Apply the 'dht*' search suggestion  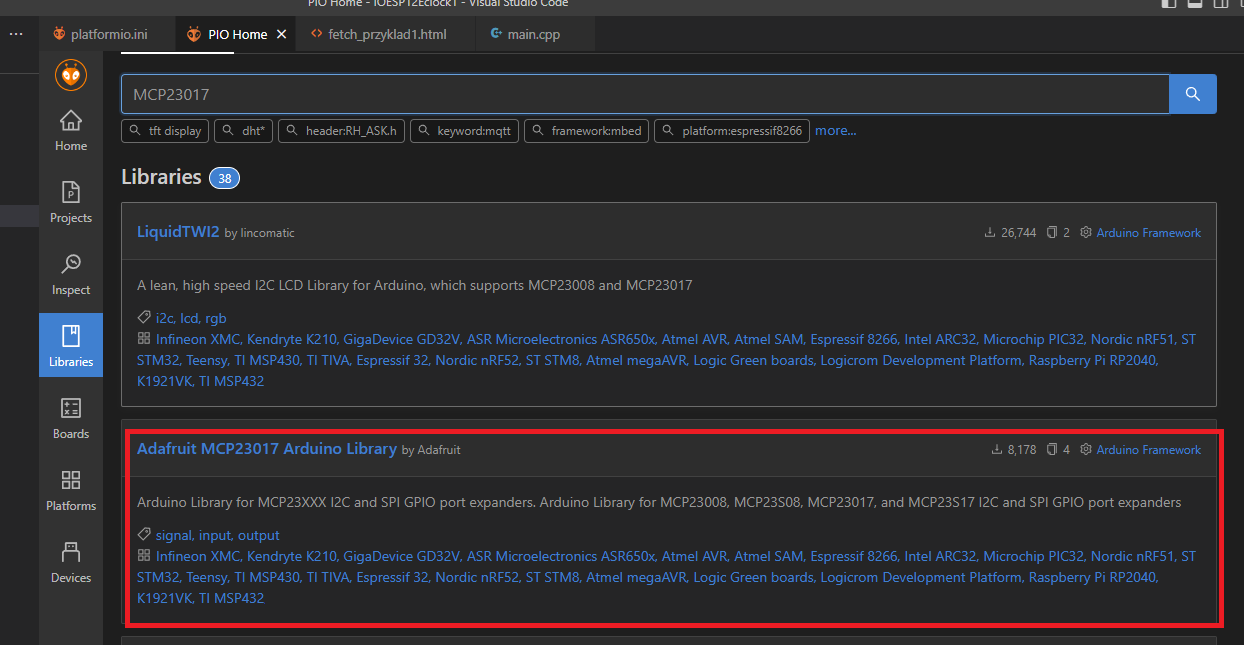(x=243, y=131)
